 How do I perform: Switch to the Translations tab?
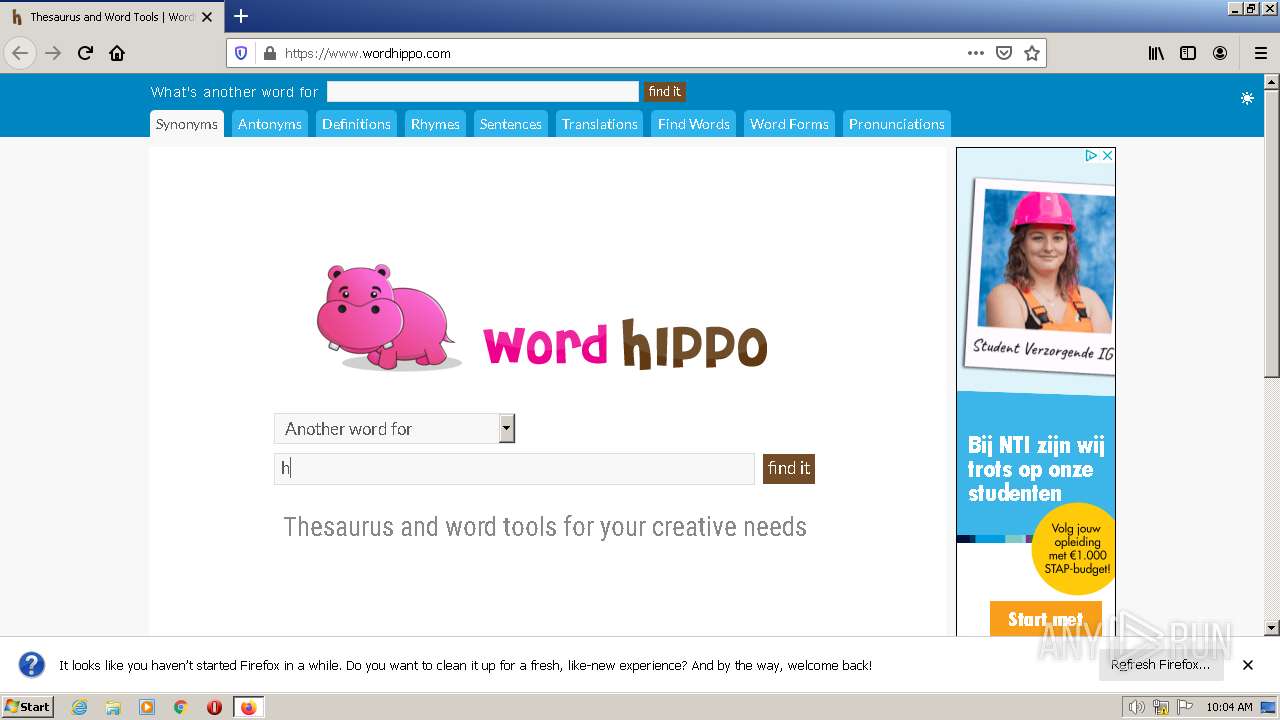tap(599, 124)
